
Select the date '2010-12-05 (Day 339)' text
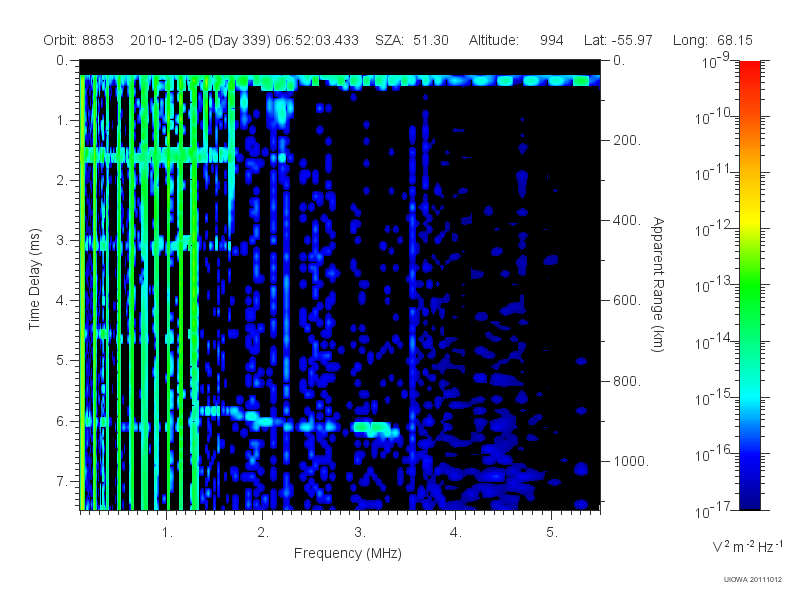pyautogui.click(x=201, y=40)
